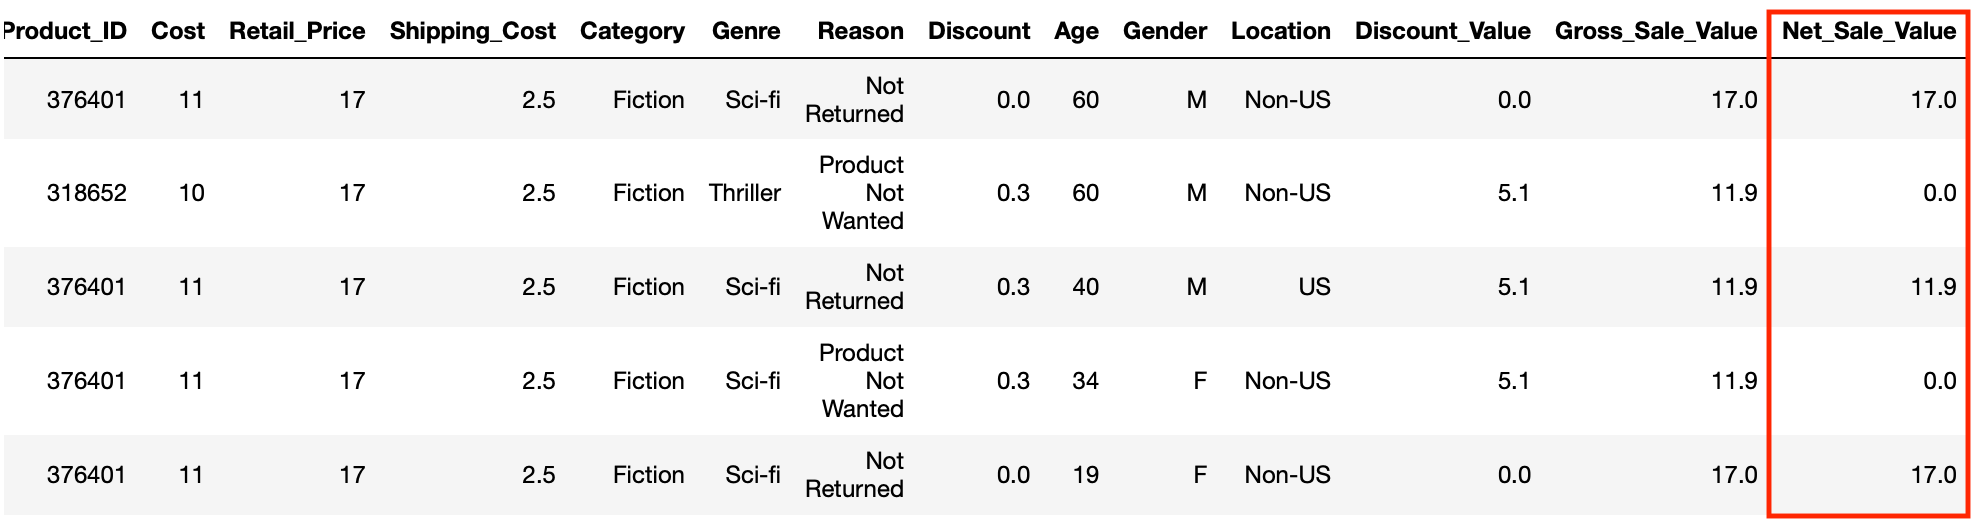Select the Thriller genre cell
The image size is (1982, 530).
point(744,193)
